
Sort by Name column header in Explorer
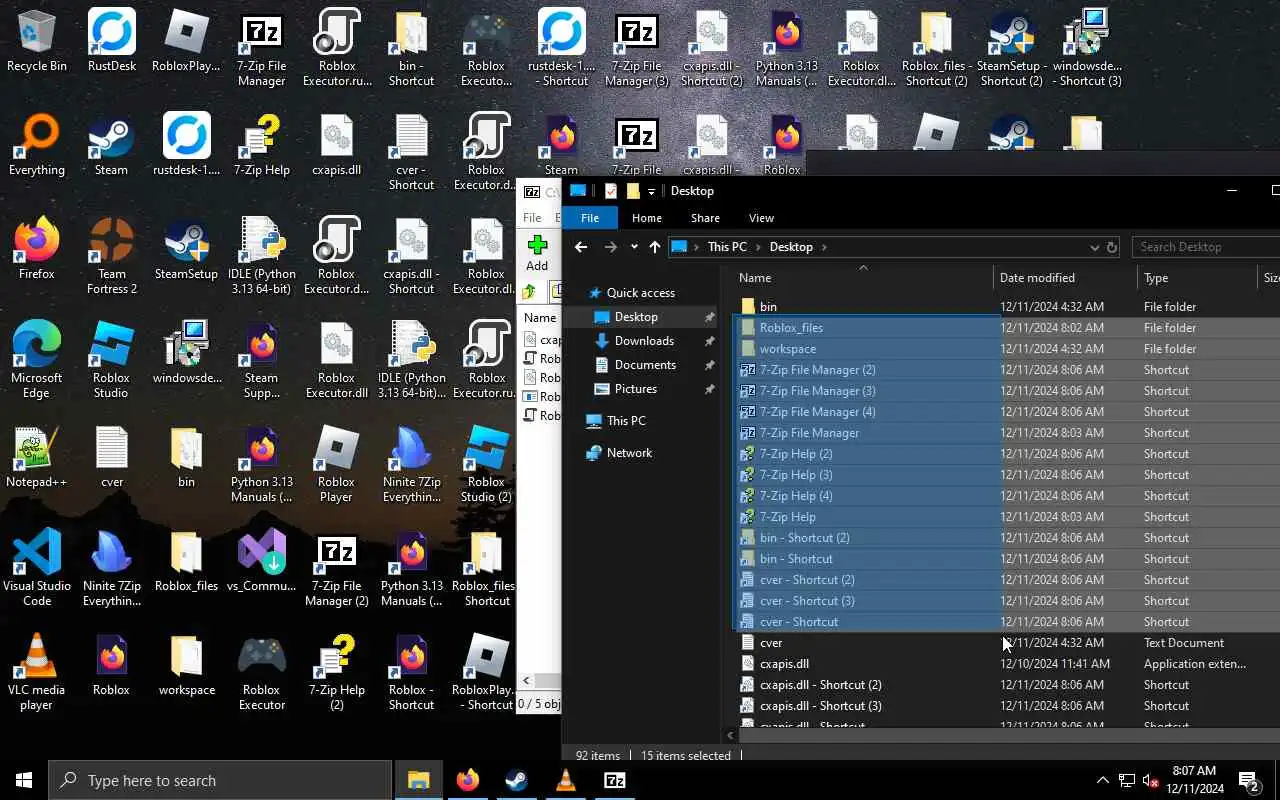click(863, 278)
